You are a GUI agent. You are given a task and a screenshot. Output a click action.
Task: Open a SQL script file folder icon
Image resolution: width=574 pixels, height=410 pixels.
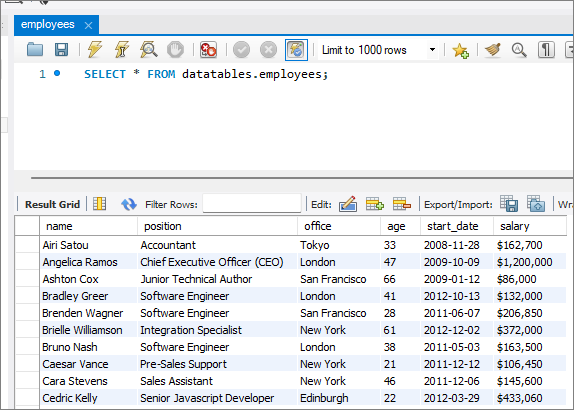point(35,49)
